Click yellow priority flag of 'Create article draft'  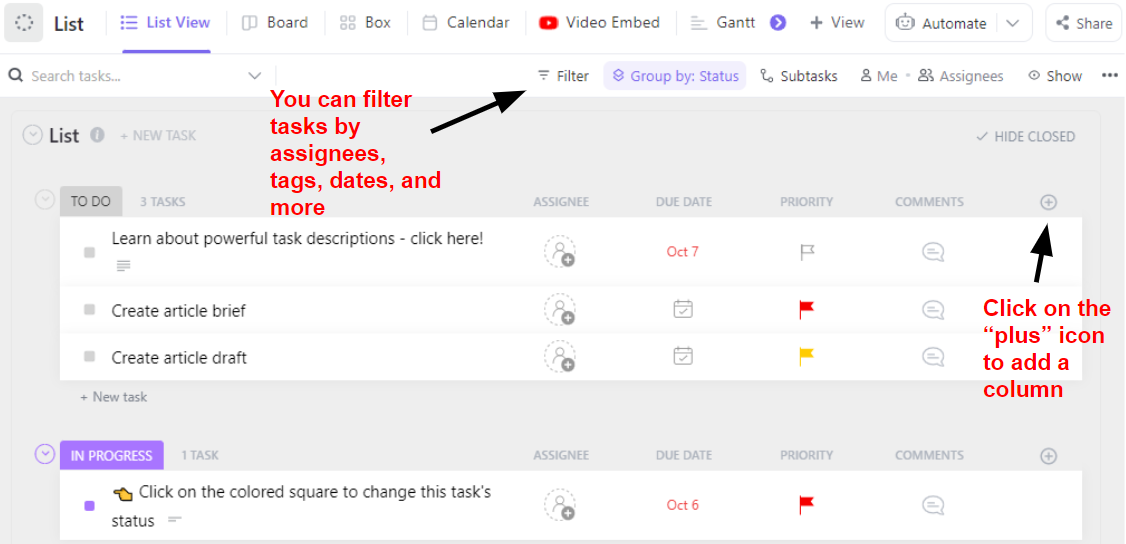[807, 357]
